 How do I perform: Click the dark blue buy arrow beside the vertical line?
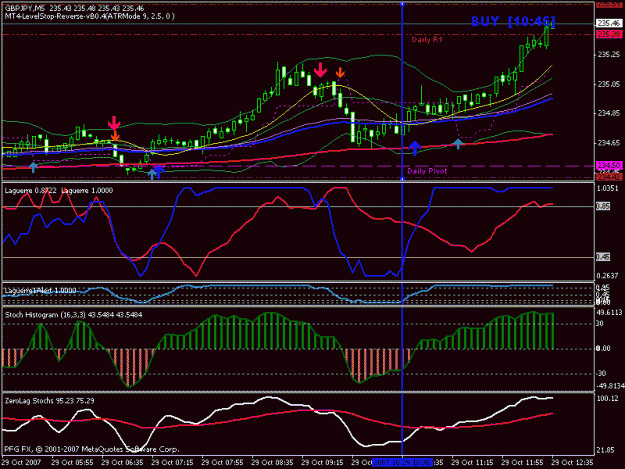click(415, 148)
